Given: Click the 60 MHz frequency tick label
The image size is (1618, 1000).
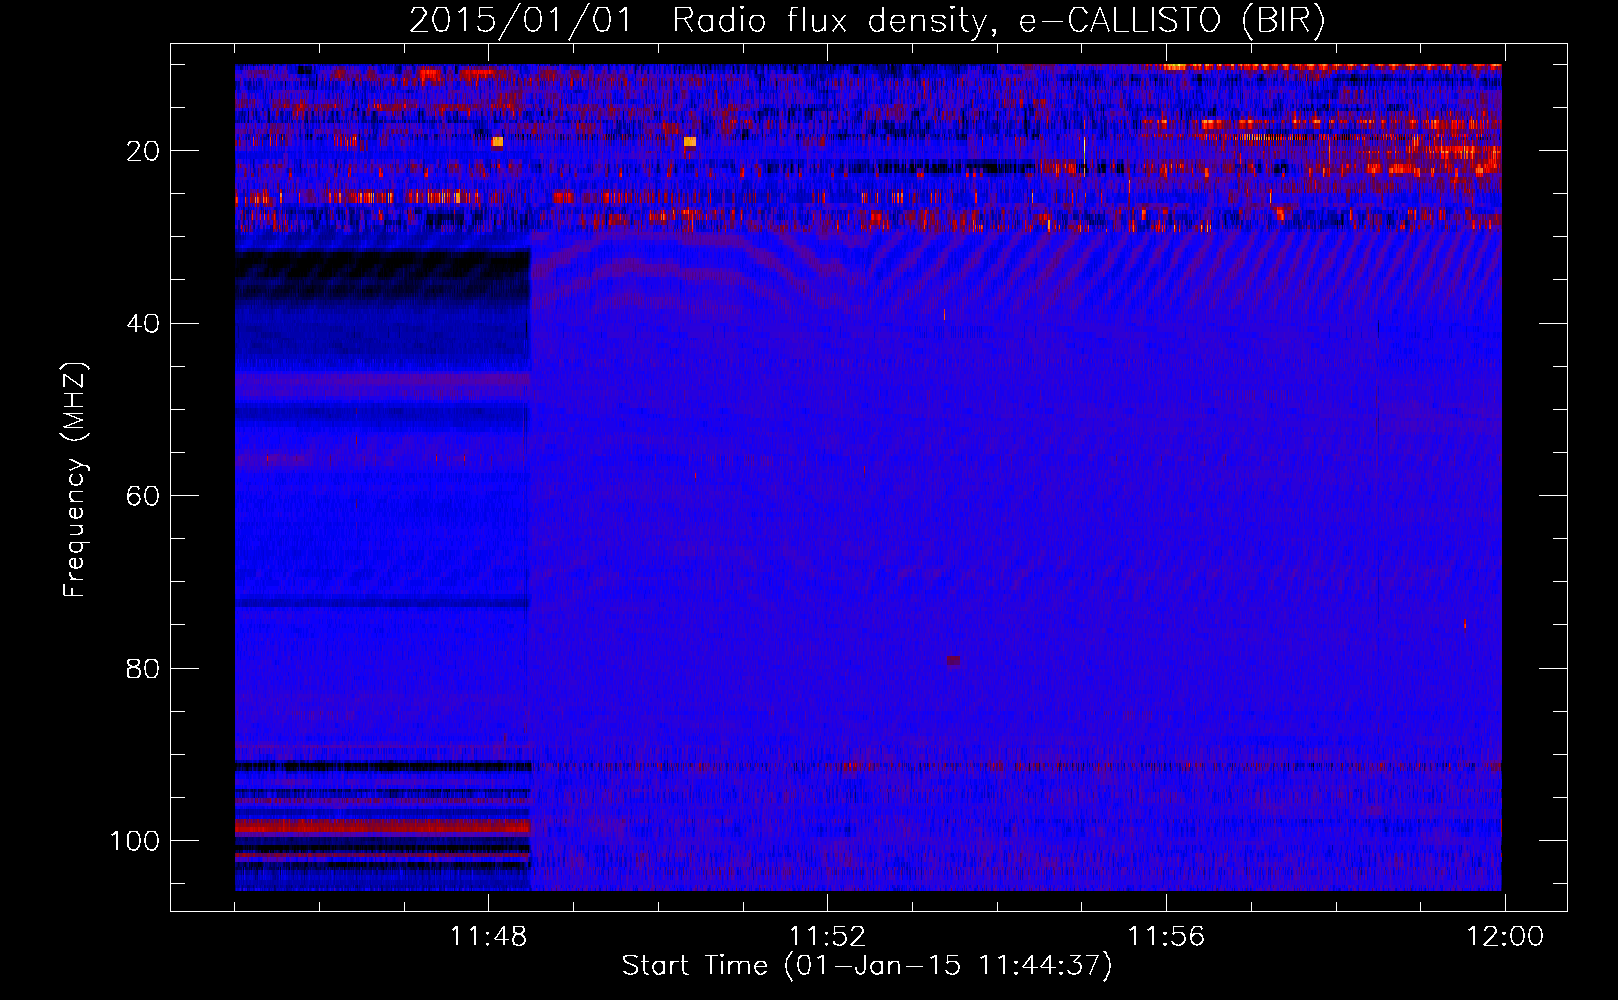Looking at the screenshot, I should point(144,496).
